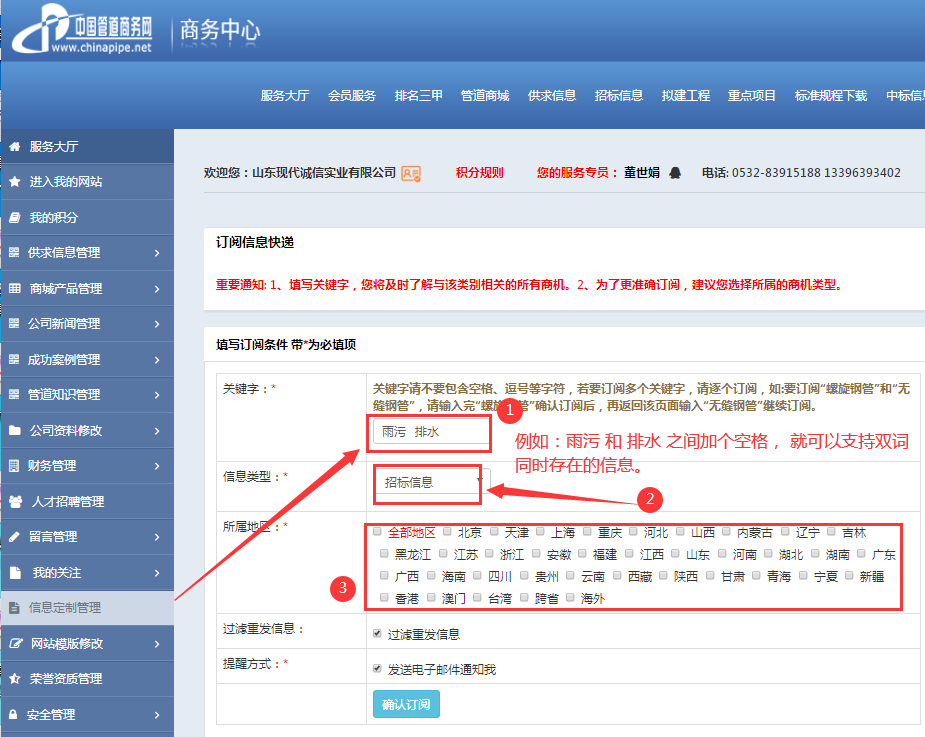Click the QQ penguin icon near 董世娟
The width and height of the screenshot is (925, 737).
pyautogui.click(x=675, y=172)
